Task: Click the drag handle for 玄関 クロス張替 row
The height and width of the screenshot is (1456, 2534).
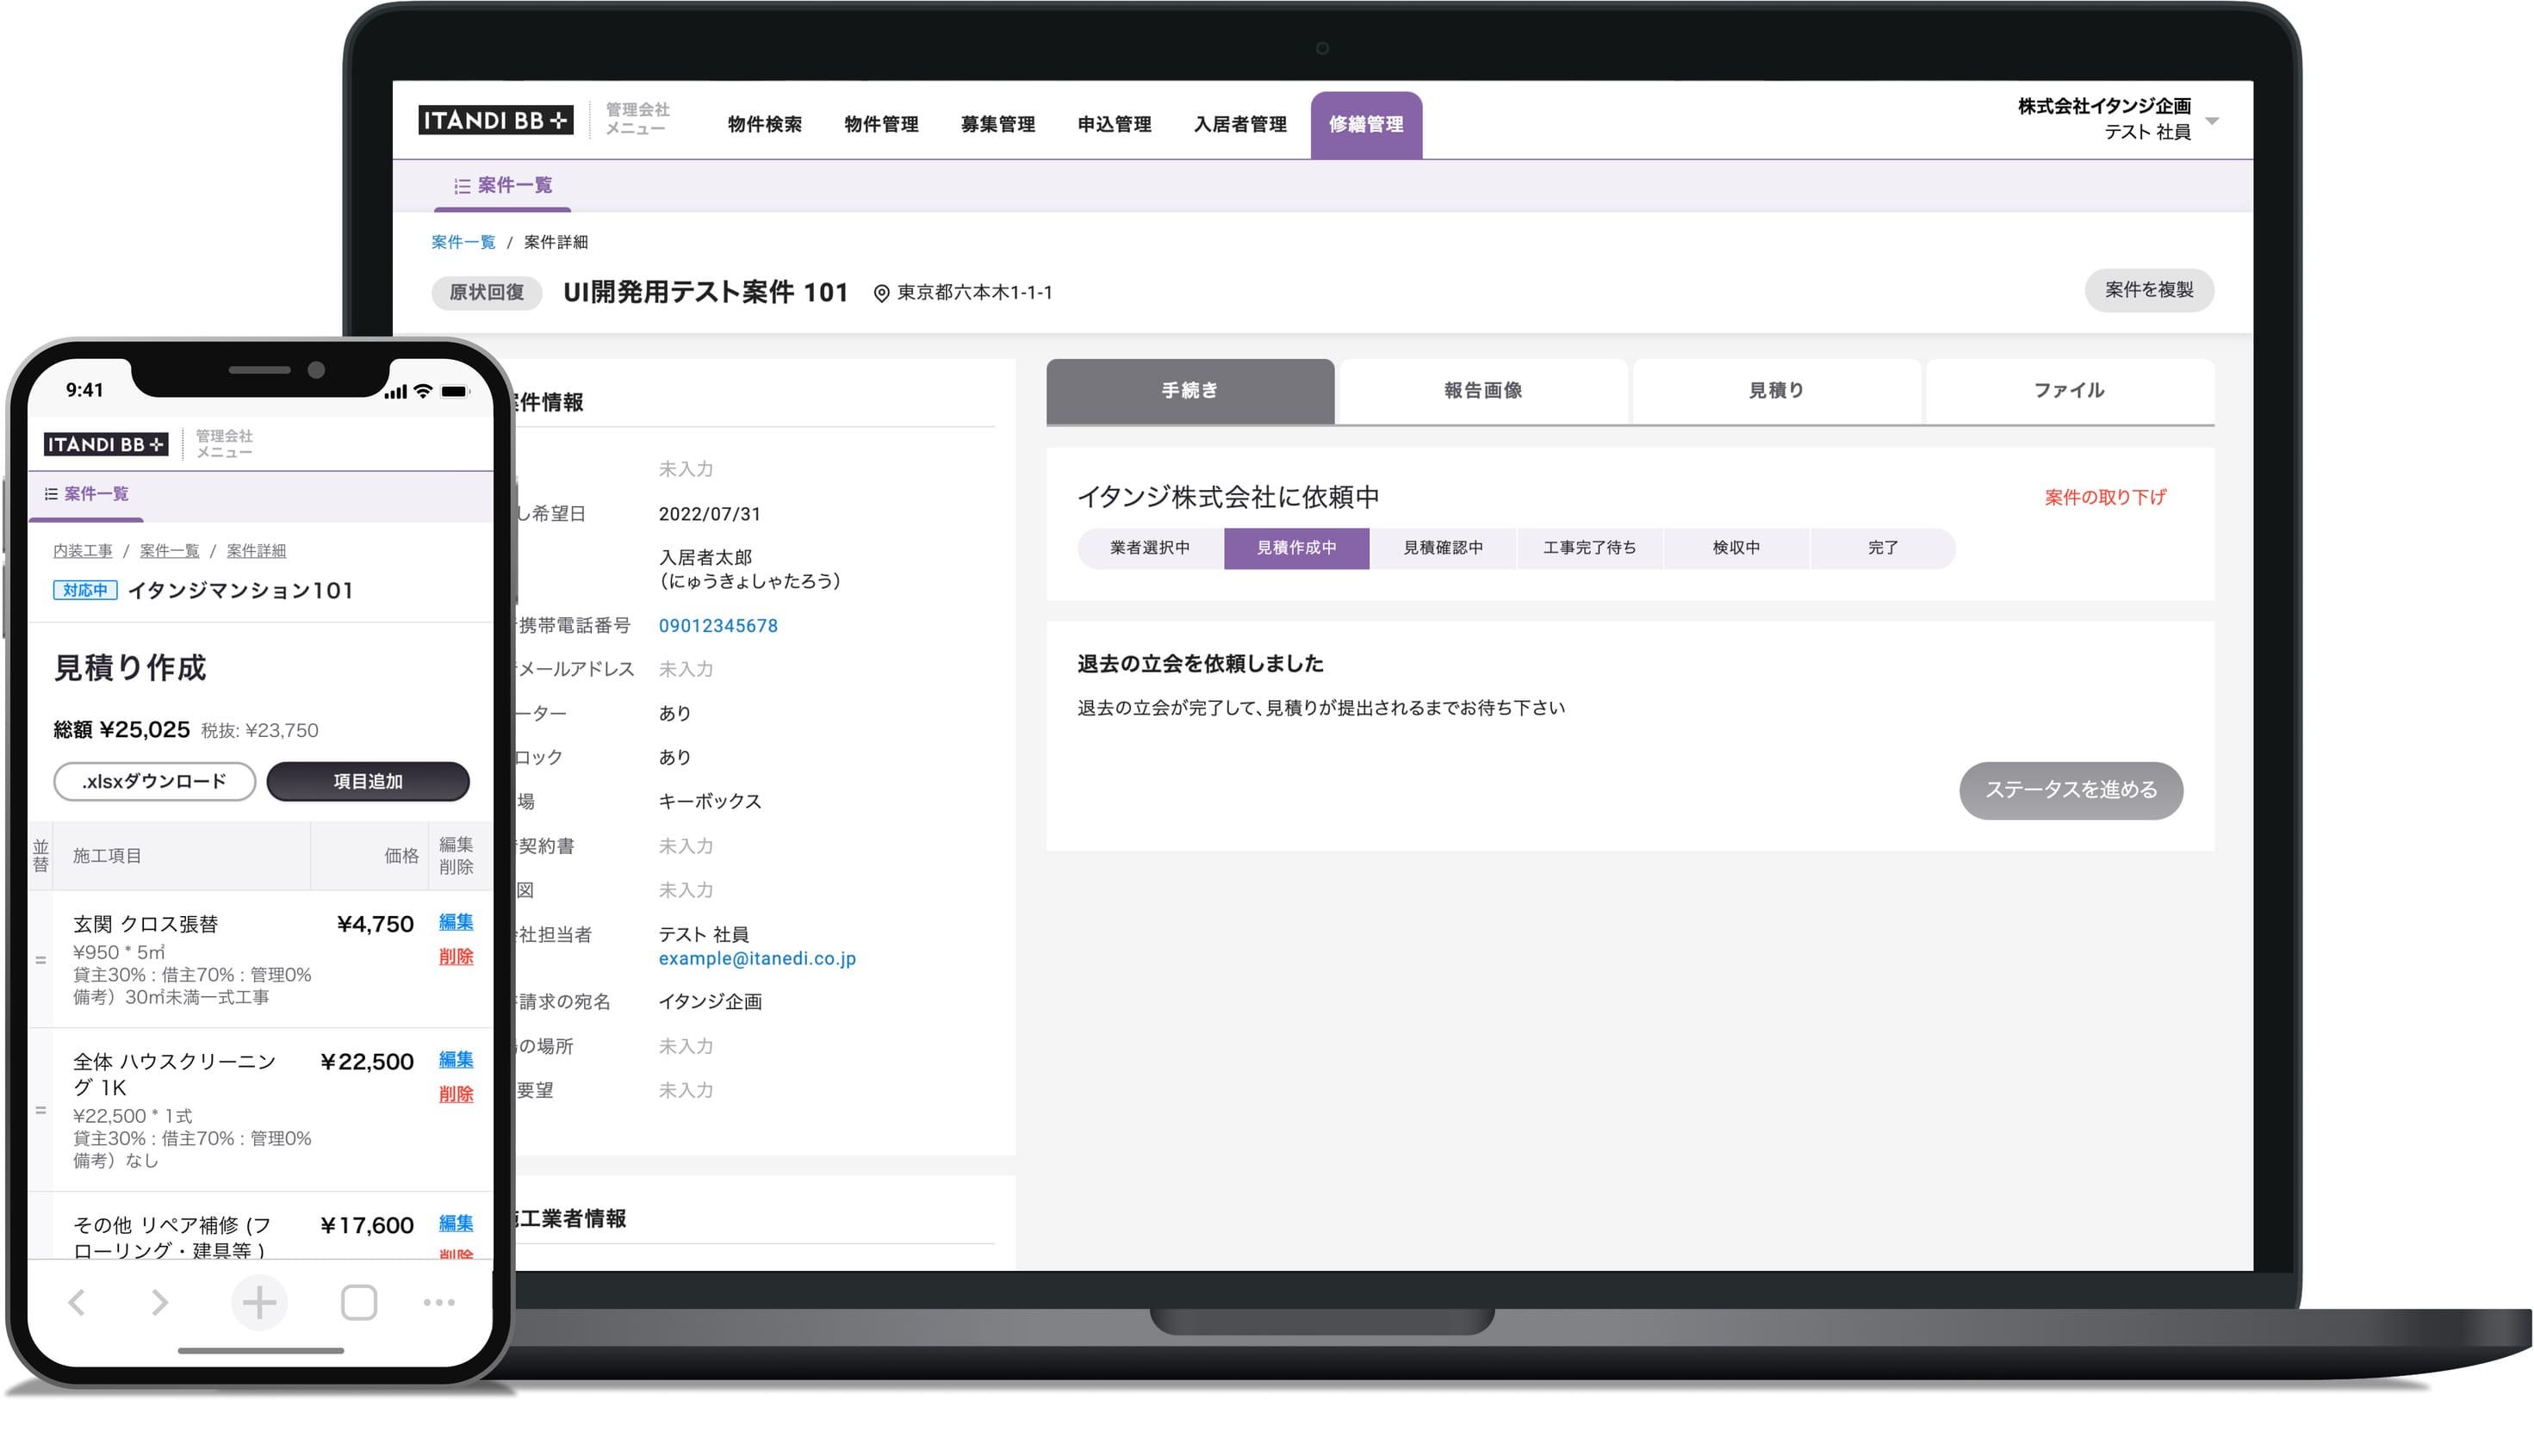Action: (x=41, y=960)
